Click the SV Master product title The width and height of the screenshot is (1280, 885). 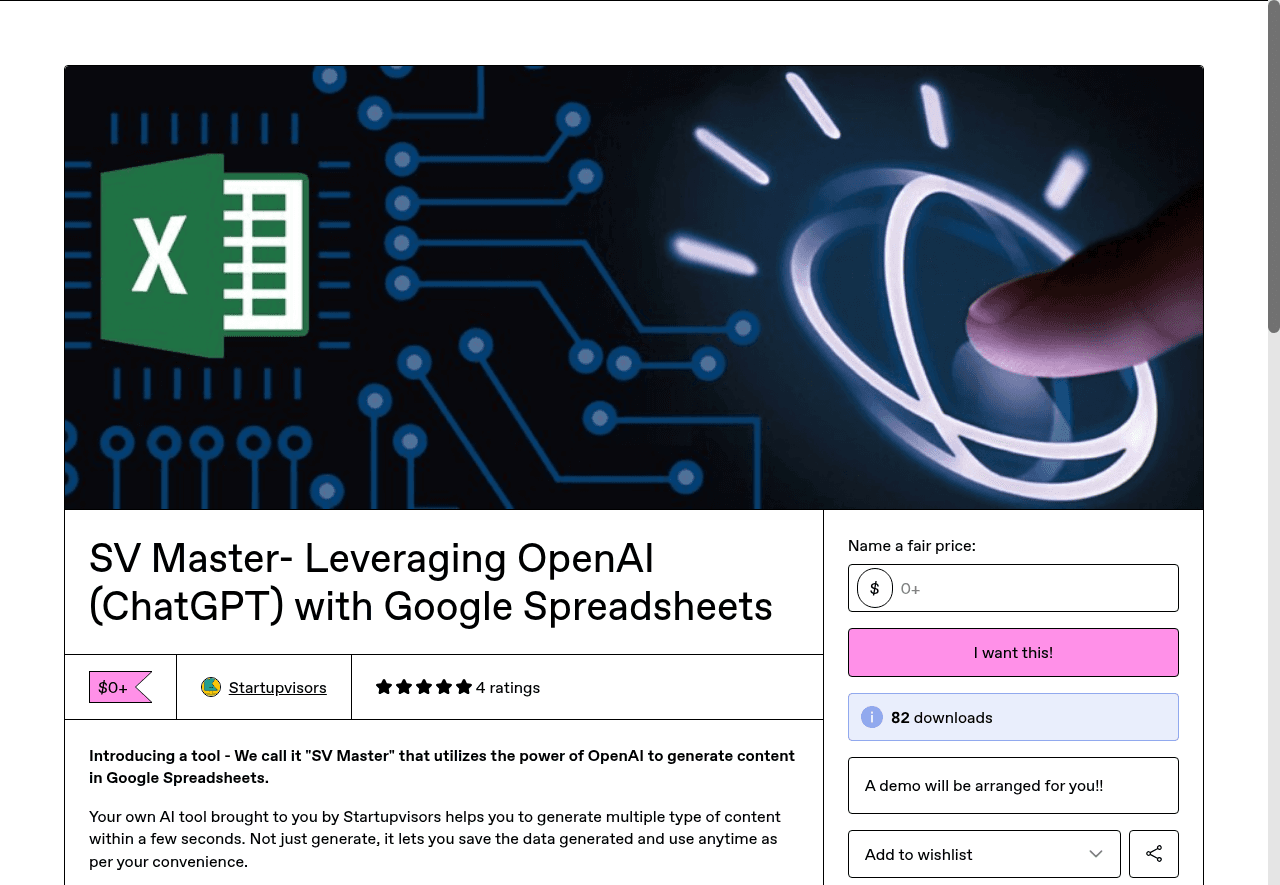[430, 582]
